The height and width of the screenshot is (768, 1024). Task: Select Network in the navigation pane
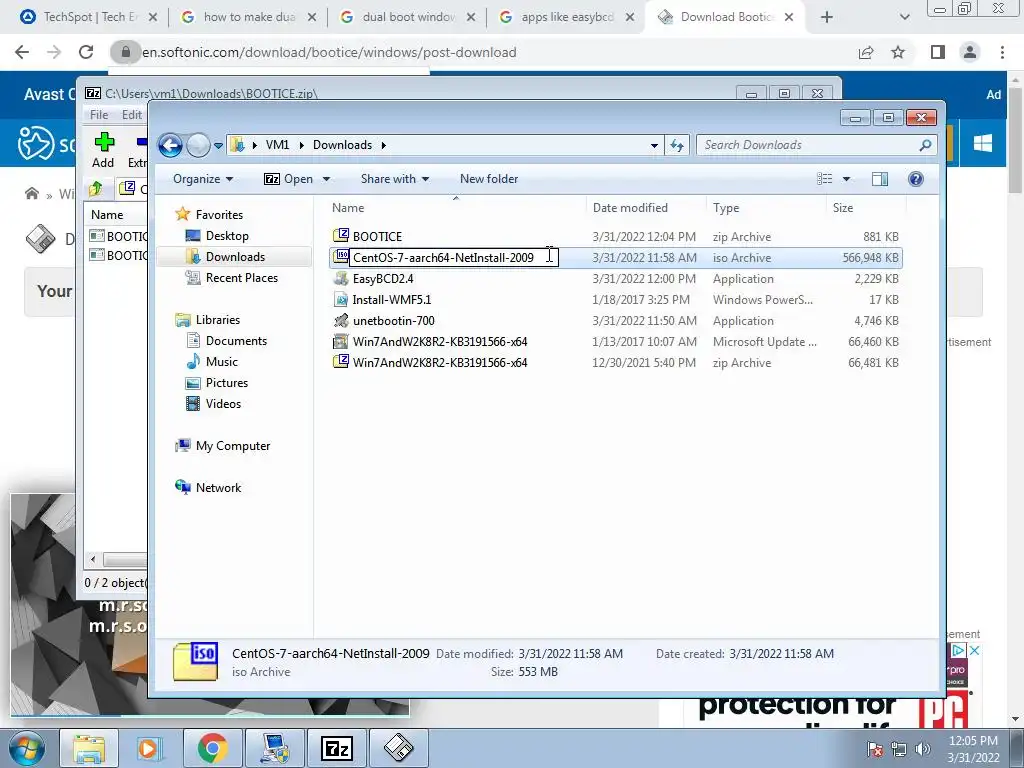pos(218,487)
